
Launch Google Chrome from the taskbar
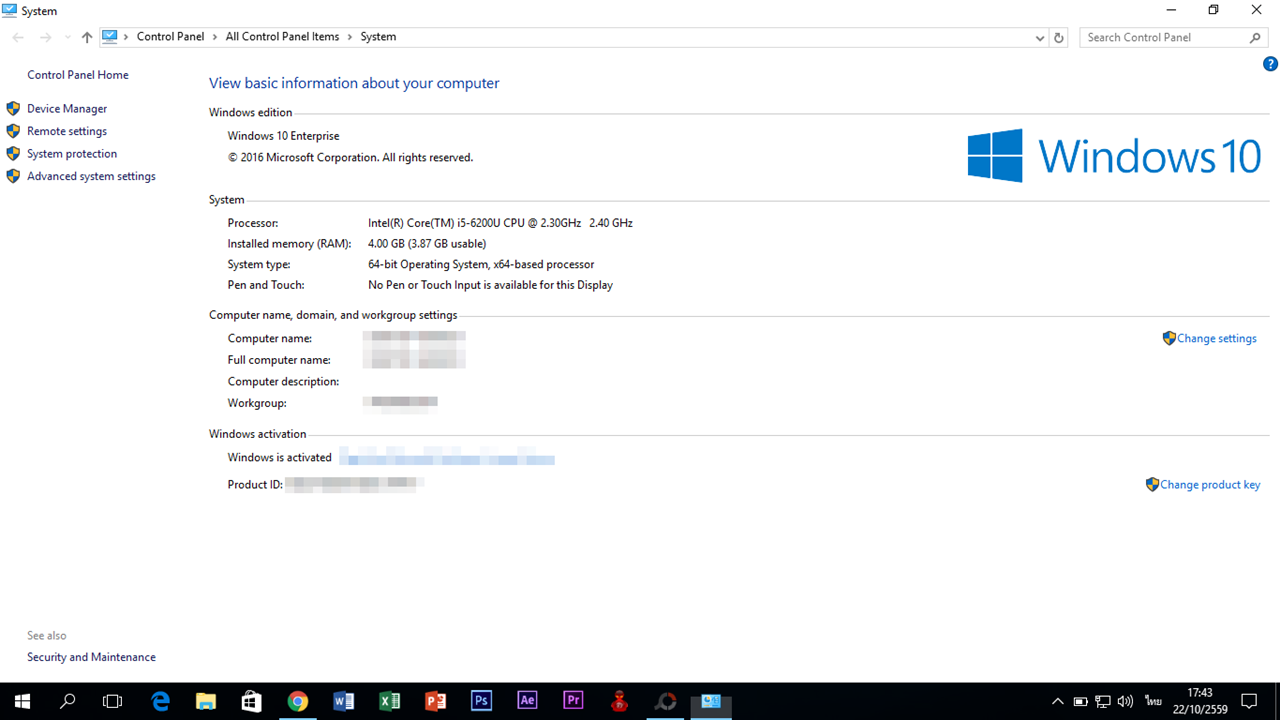tap(298, 701)
